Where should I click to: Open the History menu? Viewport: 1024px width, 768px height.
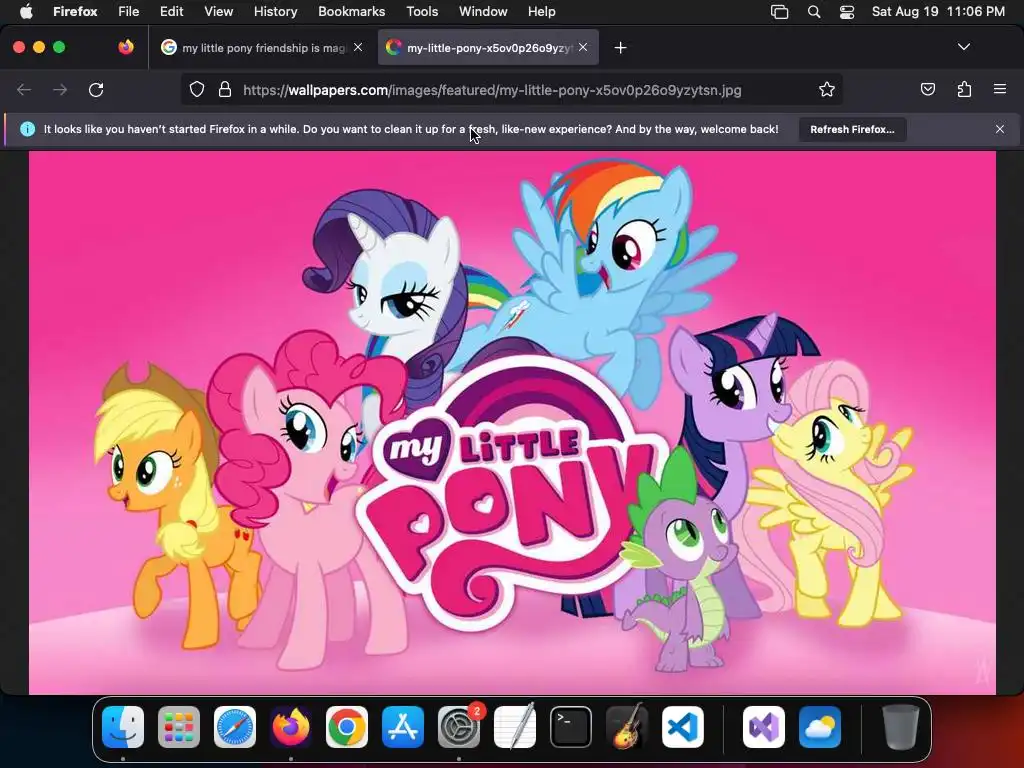click(276, 11)
